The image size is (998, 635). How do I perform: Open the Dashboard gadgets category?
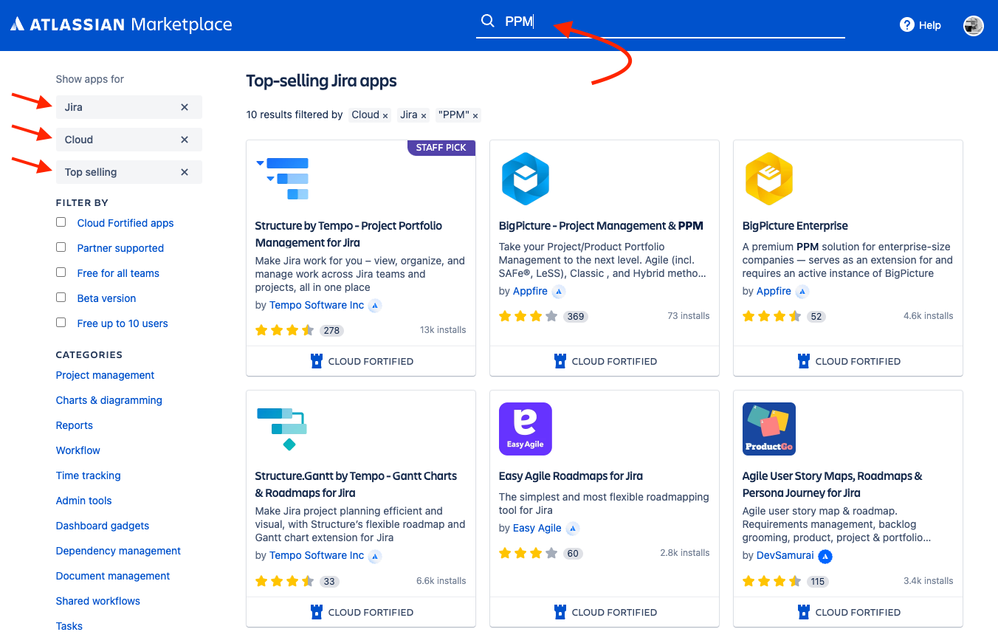102,526
